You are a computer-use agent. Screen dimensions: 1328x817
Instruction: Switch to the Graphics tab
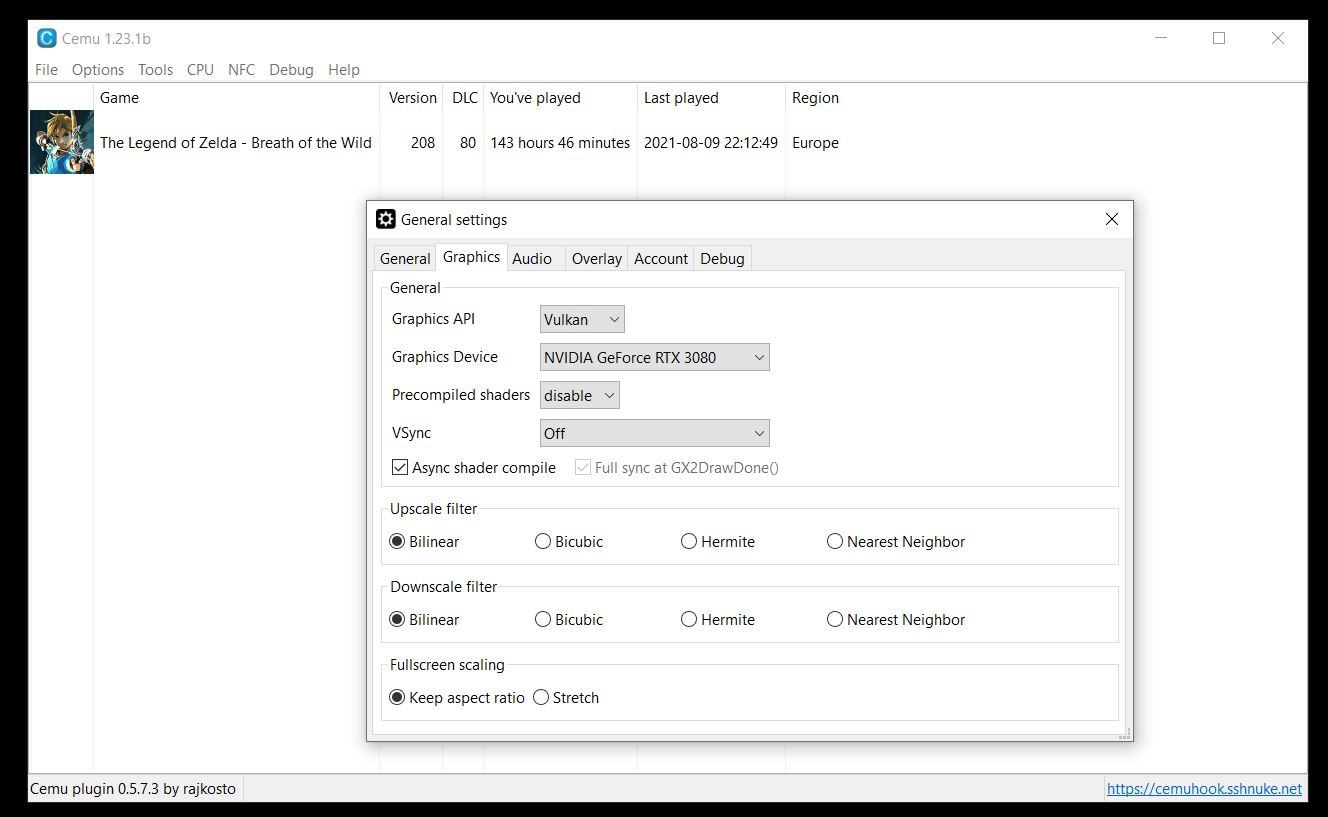[471, 257]
